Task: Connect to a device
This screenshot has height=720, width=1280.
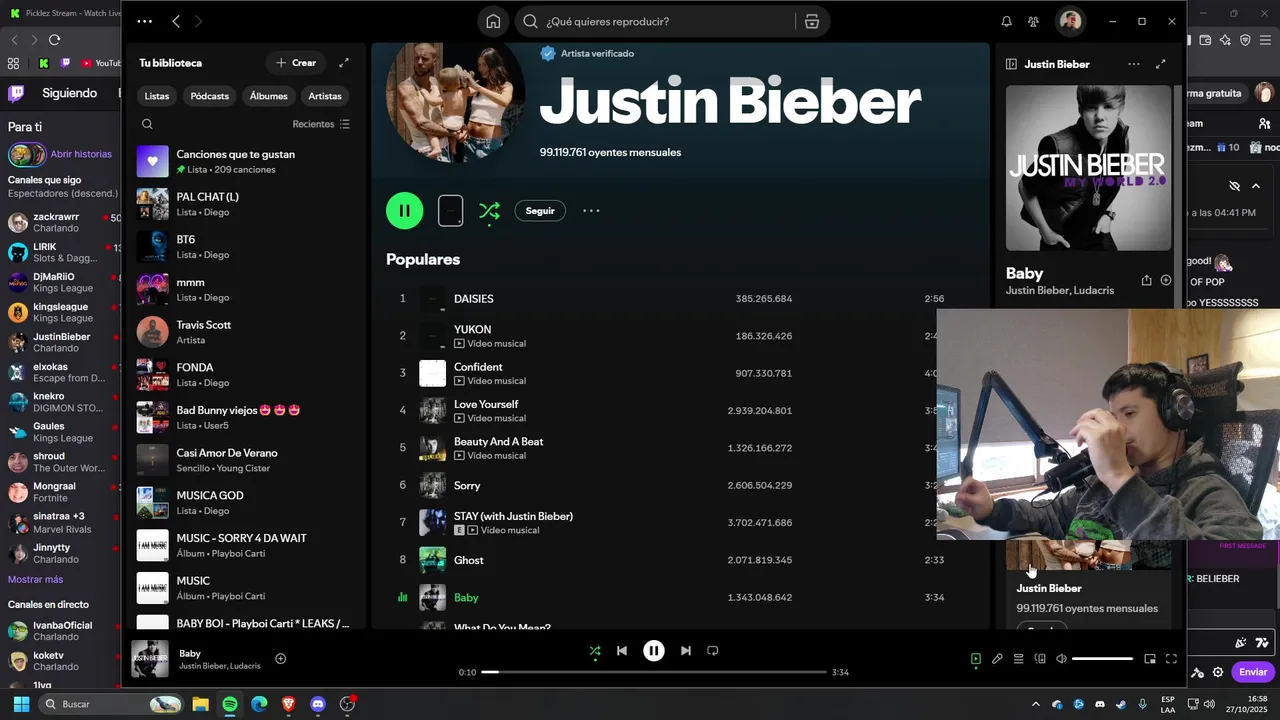Action: click(1040, 659)
